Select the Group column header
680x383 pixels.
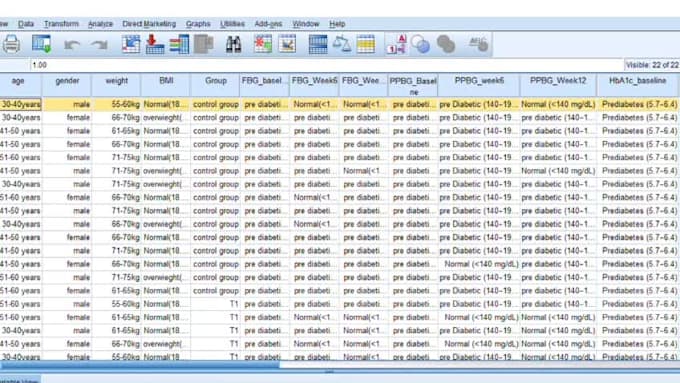click(x=215, y=85)
